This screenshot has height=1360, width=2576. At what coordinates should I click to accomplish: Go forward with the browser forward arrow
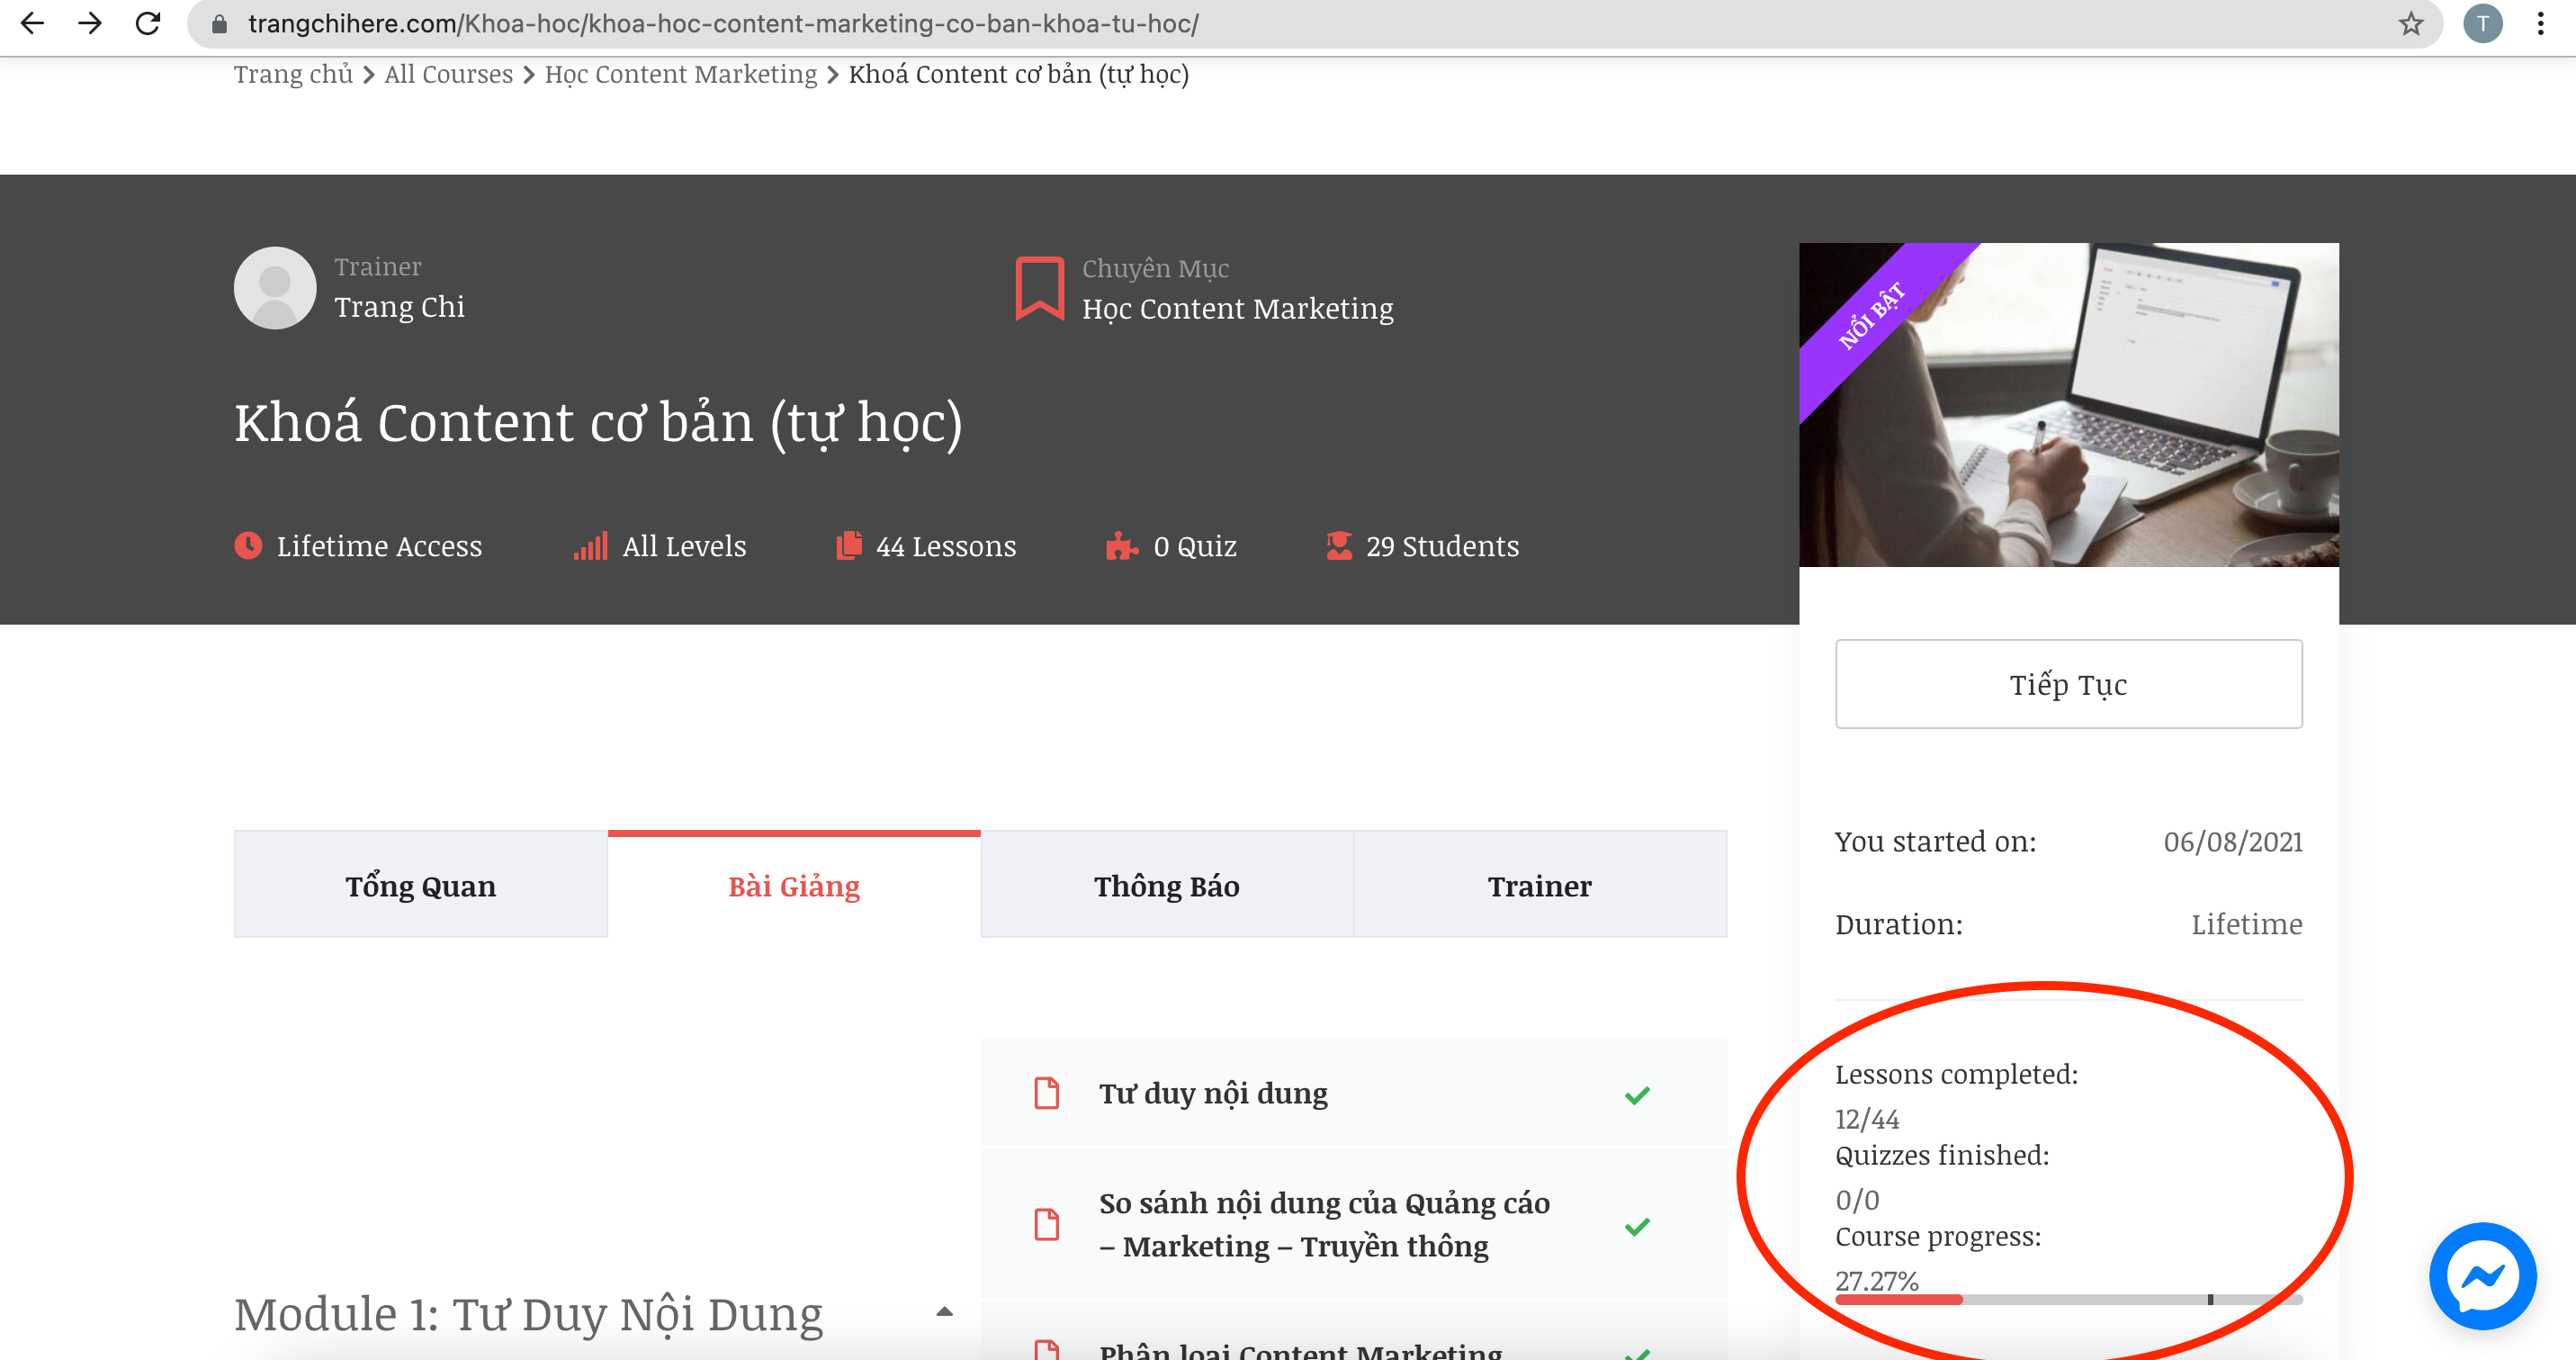coord(90,23)
